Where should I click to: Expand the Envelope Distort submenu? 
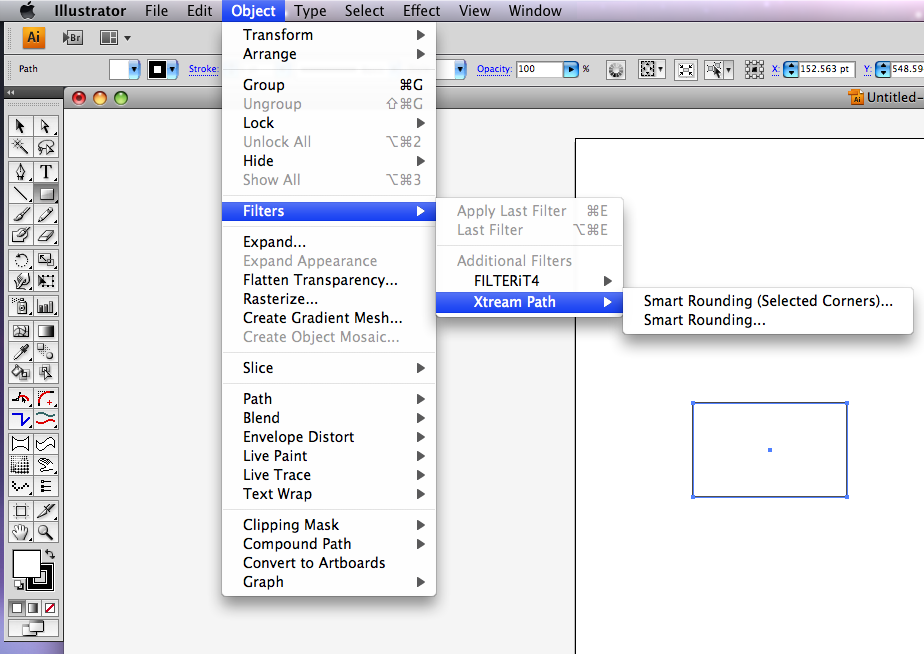click(329, 437)
